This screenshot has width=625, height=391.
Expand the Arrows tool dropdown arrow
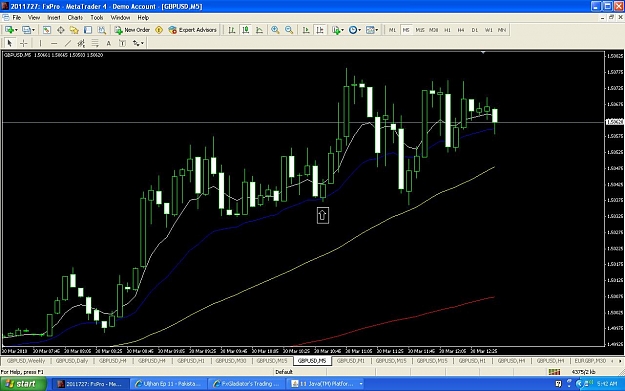click(142, 43)
